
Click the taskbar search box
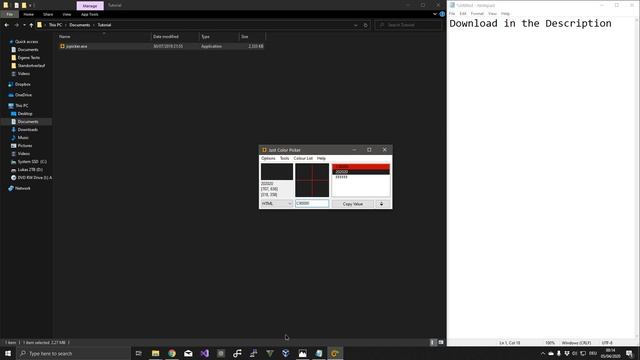click(x=73, y=353)
